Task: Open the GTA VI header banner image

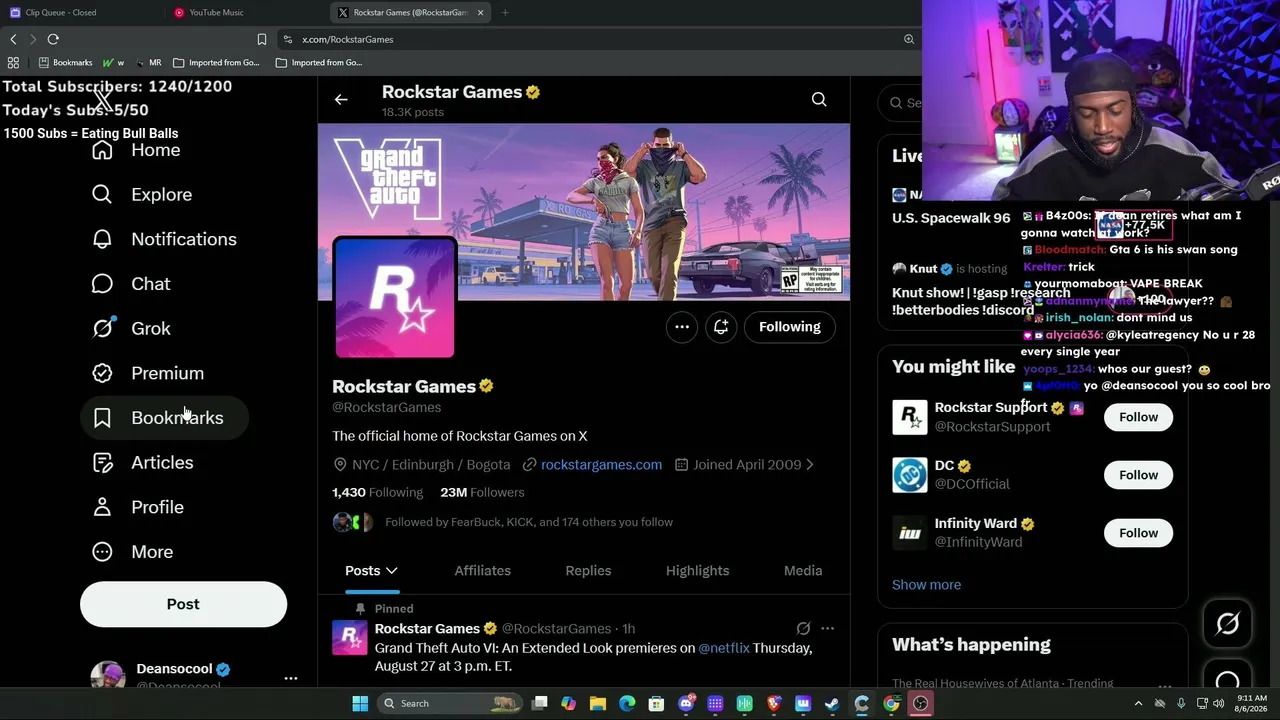Action: [x=584, y=212]
